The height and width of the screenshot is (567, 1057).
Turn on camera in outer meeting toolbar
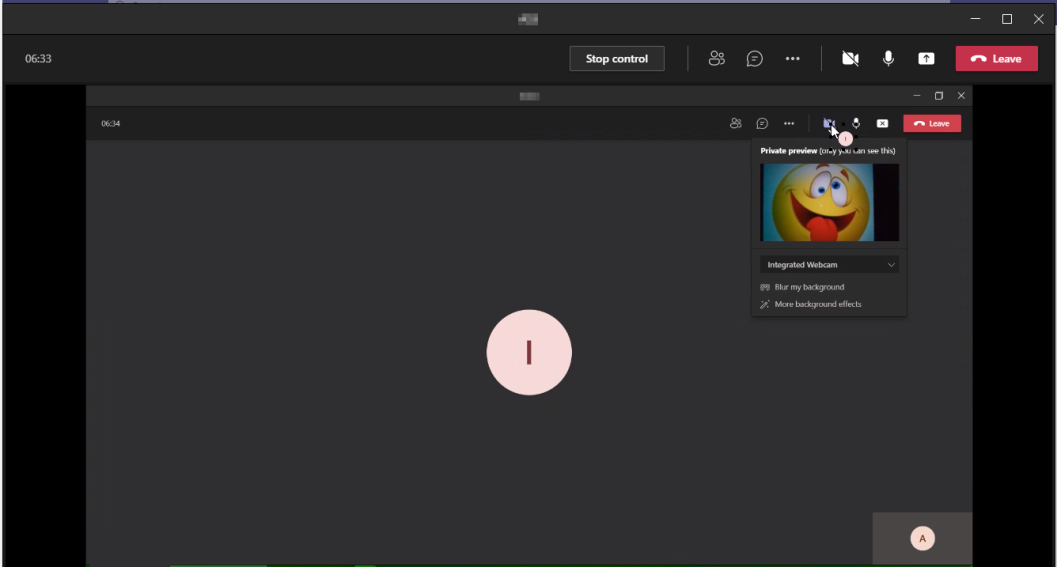[850, 59]
